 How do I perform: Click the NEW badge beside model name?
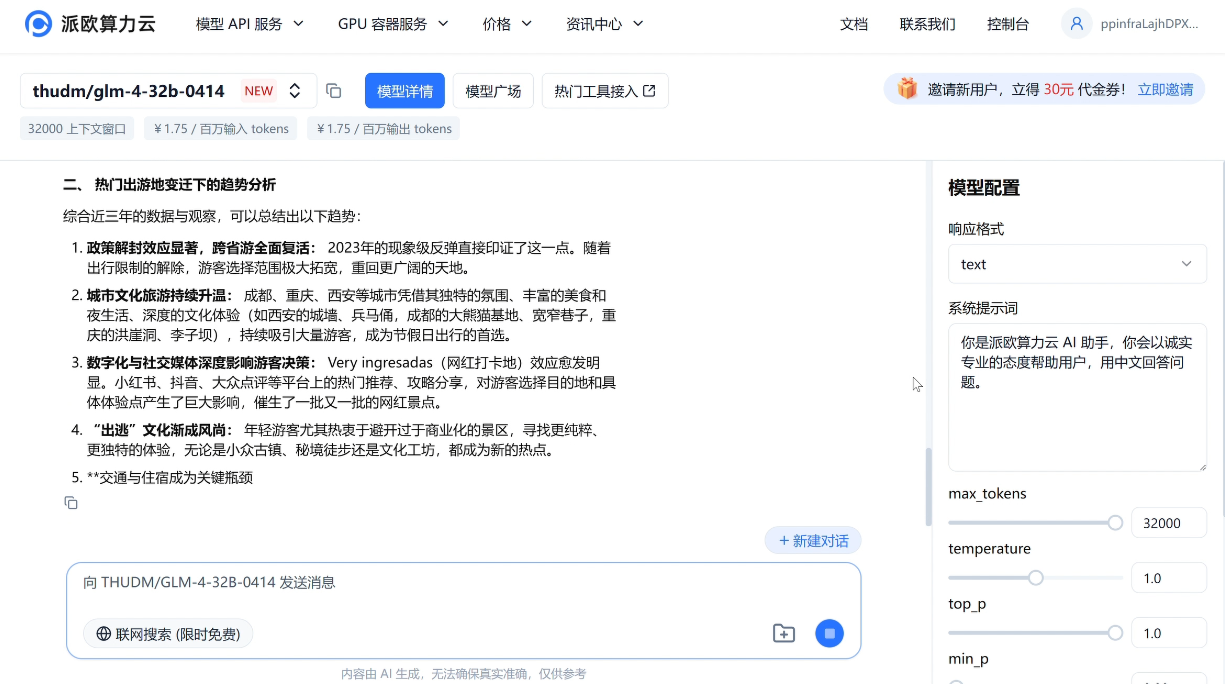click(259, 91)
